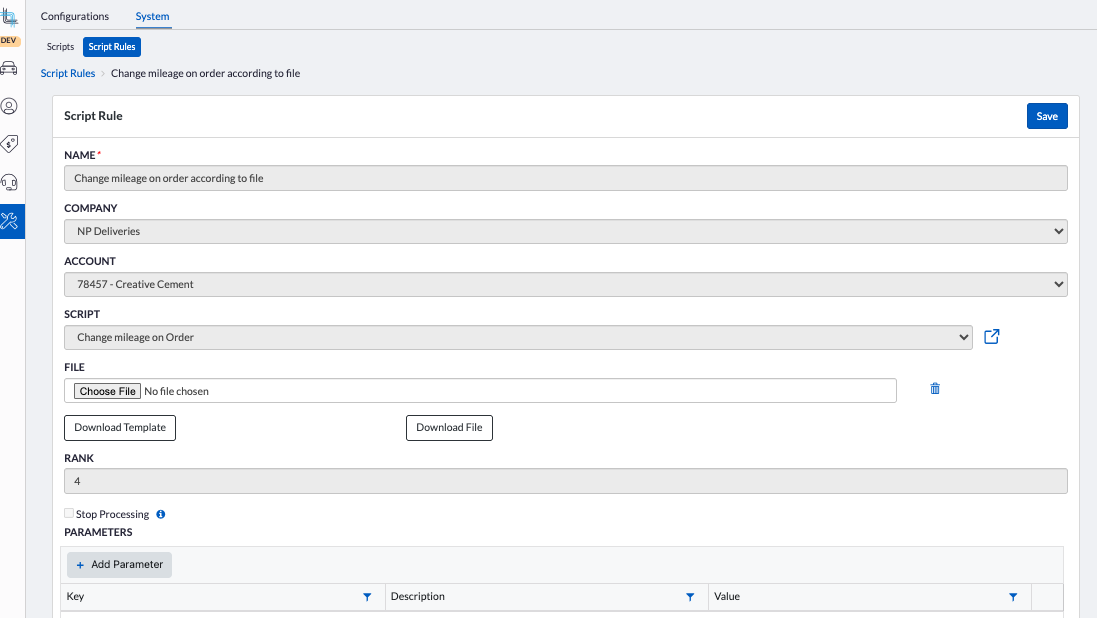Screen dimensions: 1097x618
Task: Select the Scripts sub-tab
Action: (x=60, y=47)
